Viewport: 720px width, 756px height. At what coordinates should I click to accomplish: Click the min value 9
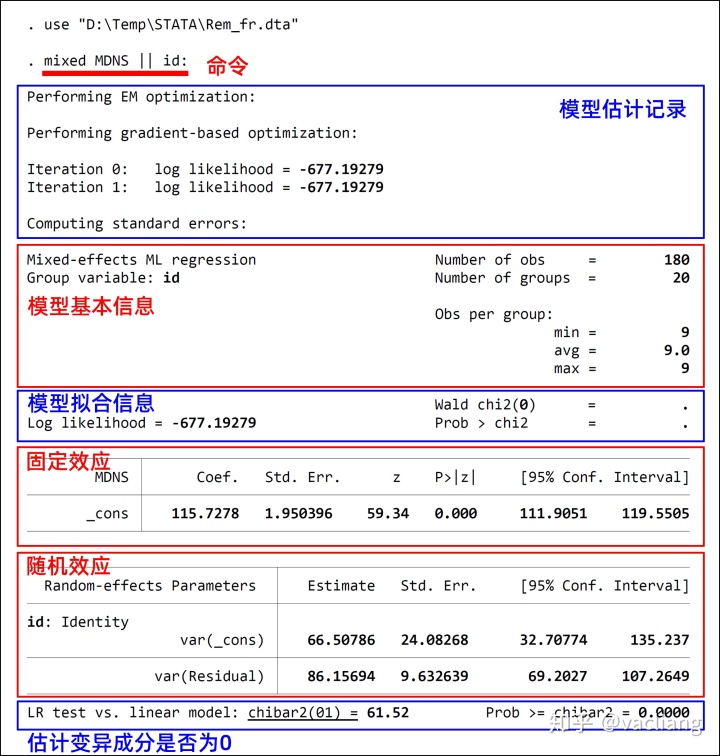coord(685,332)
